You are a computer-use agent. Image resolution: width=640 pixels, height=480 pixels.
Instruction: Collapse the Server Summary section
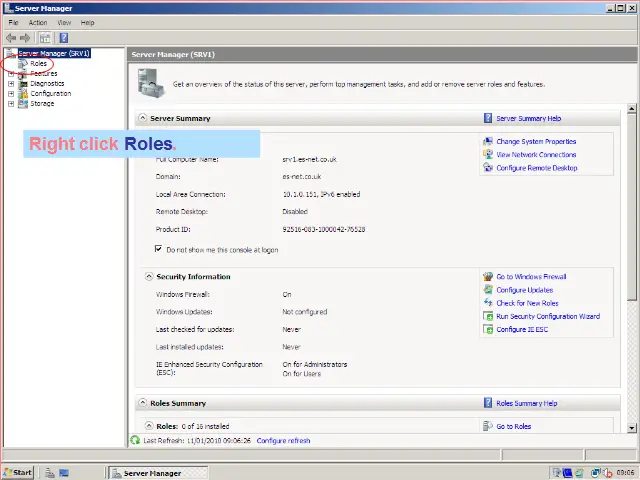pos(142,118)
